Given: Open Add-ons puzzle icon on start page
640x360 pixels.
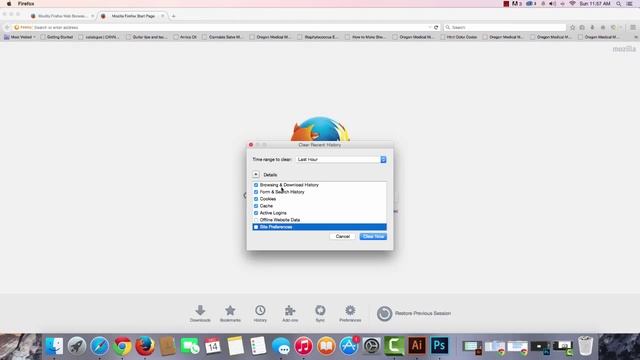Looking at the screenshot, I should [x=290, y=313].
